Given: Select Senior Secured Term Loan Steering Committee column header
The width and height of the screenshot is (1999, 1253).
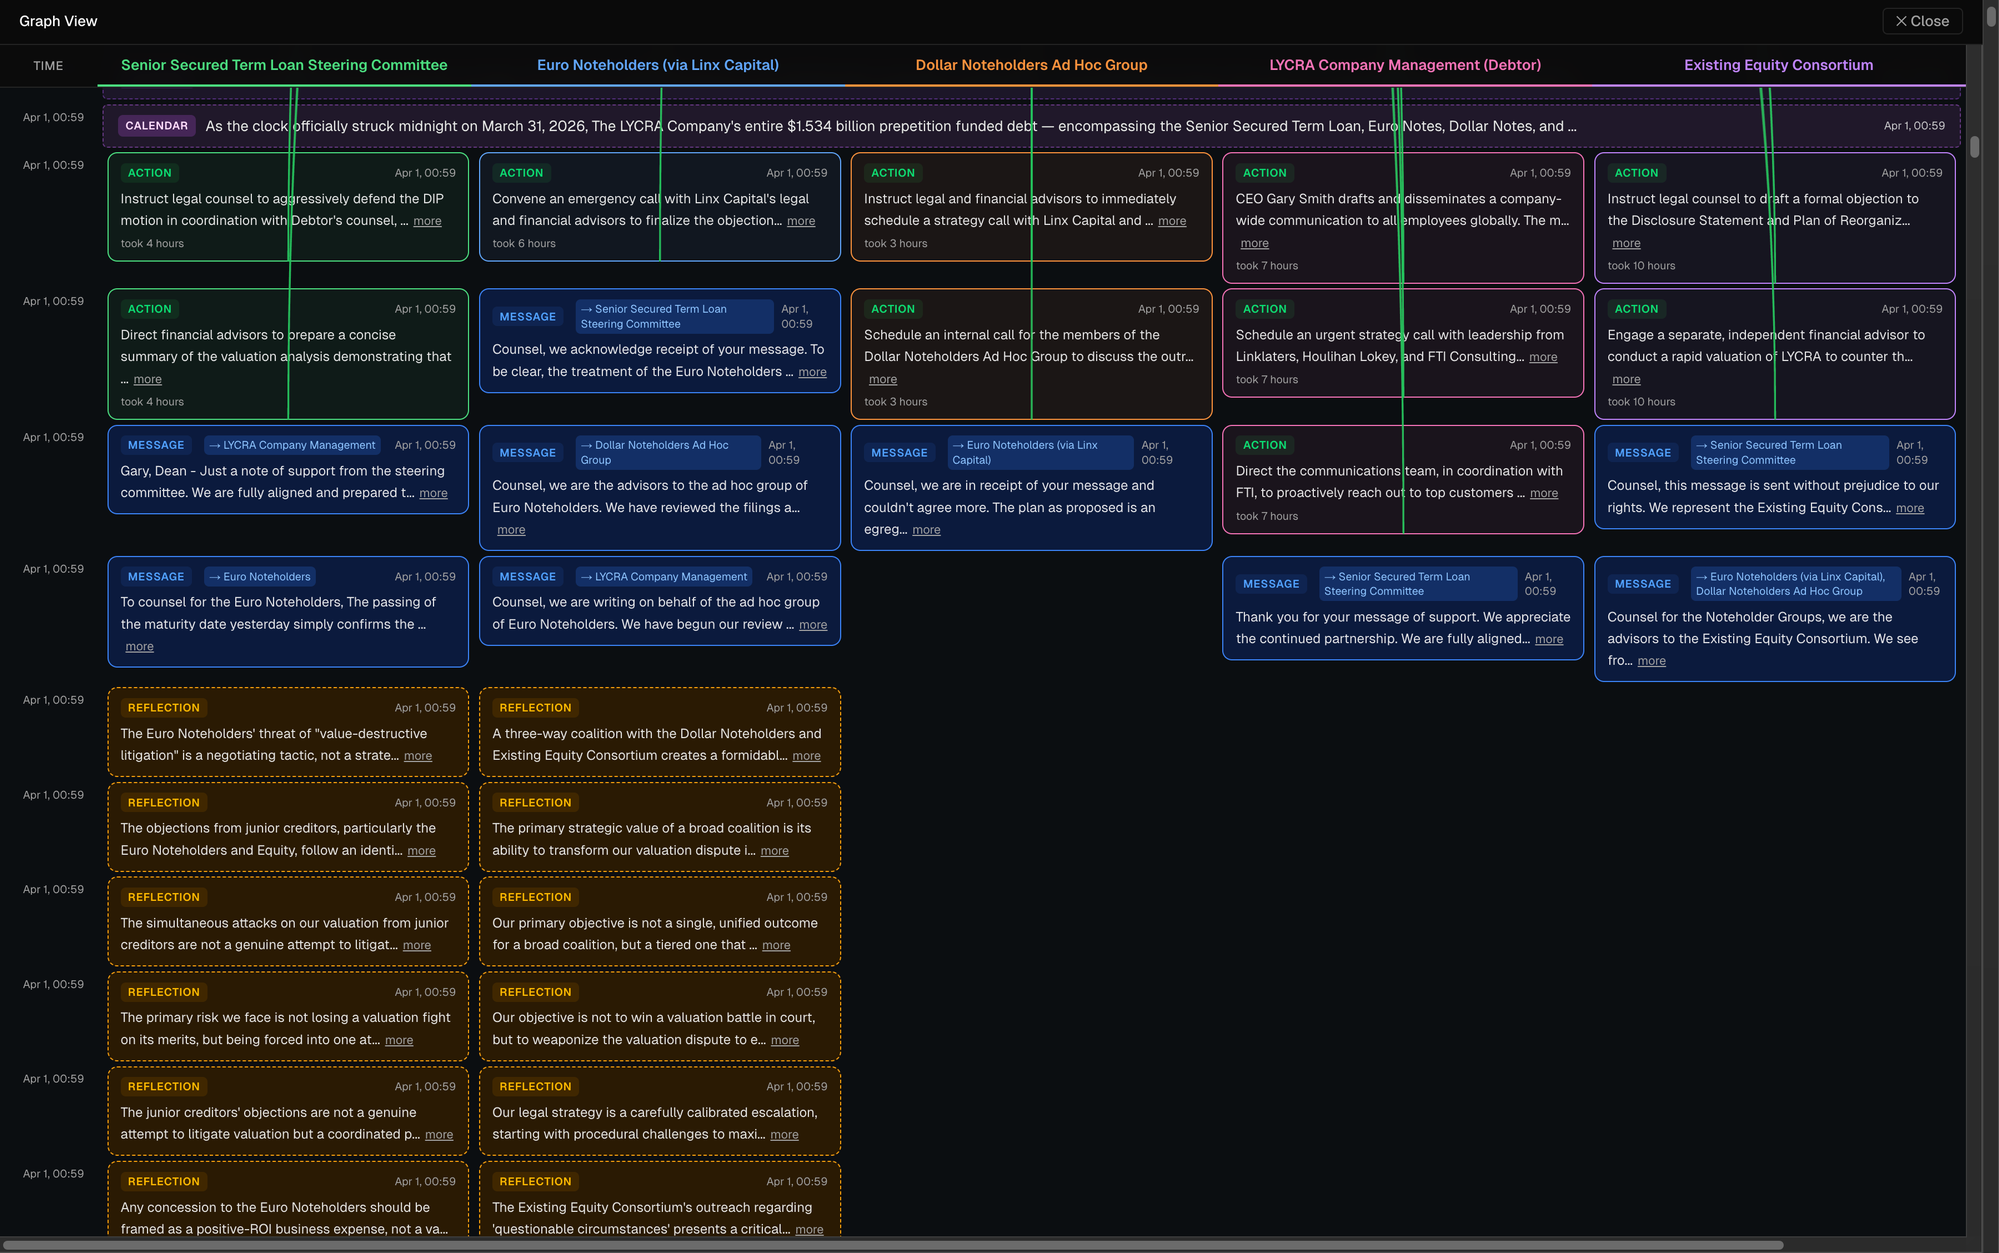Looking at the screenshot, I should [284, 65].
